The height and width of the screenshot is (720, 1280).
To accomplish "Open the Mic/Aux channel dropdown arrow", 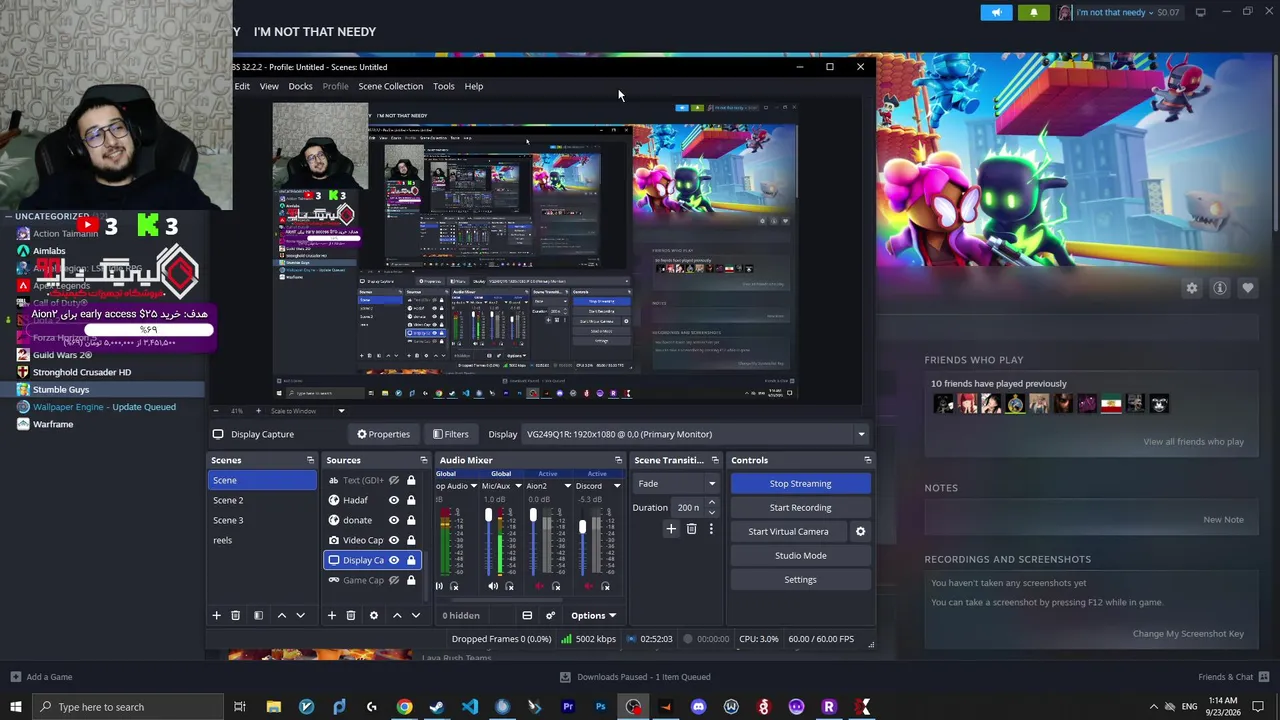I will (x=520, y=486).
